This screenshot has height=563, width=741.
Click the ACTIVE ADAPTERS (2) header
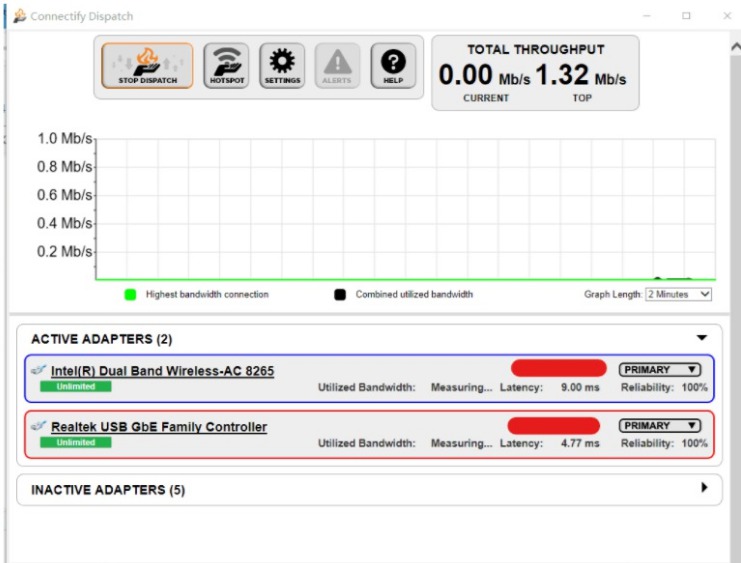[x=102, y=339]
